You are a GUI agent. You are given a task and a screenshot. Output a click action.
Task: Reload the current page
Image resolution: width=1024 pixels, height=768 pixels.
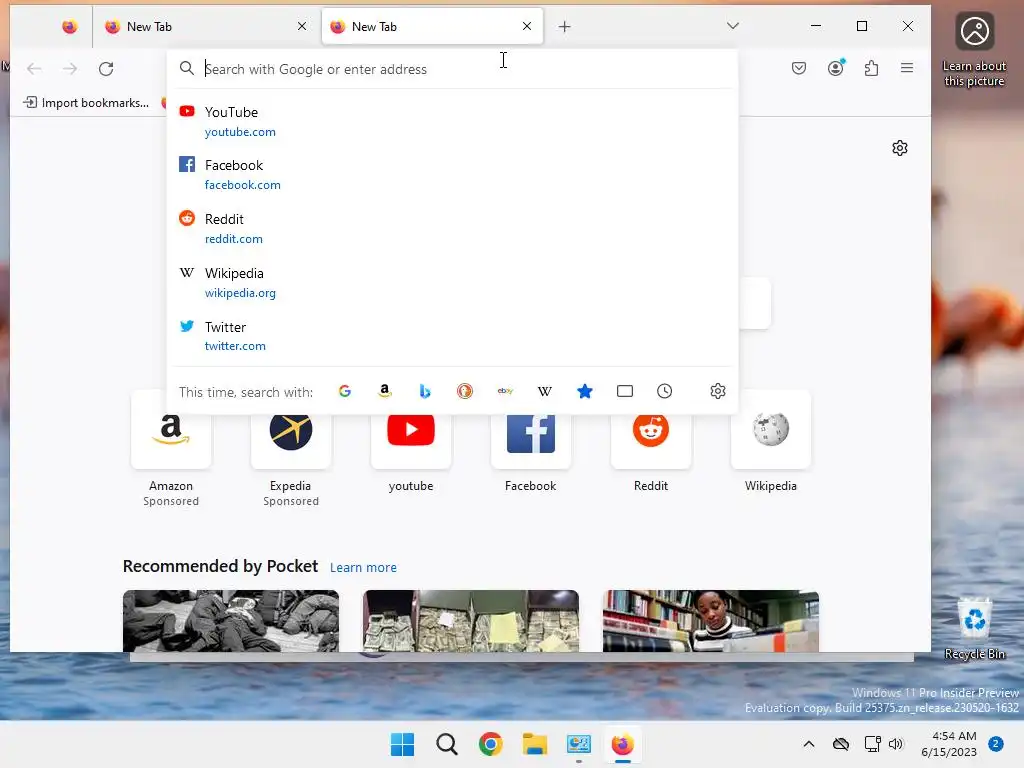tap(106, 69)
